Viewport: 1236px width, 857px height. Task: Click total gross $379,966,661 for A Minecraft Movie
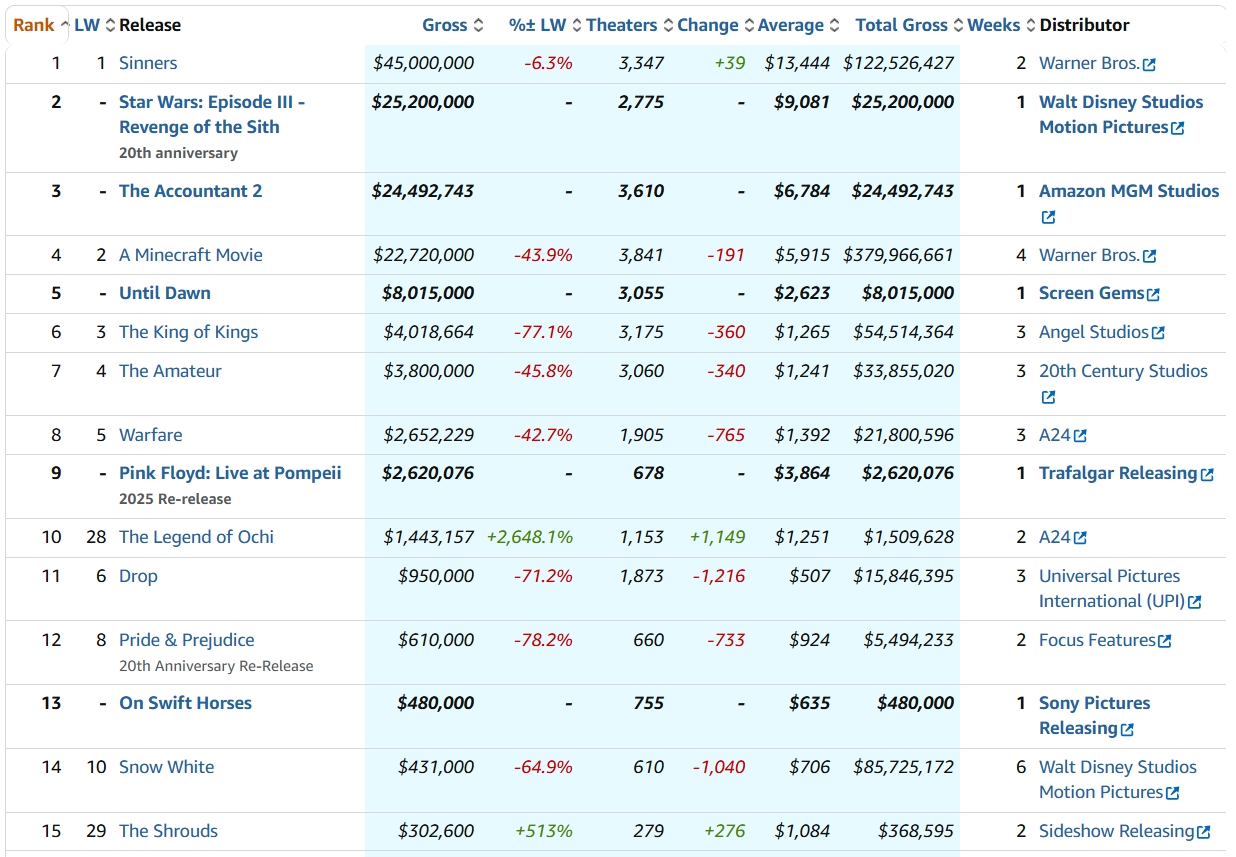pos(899,255)
